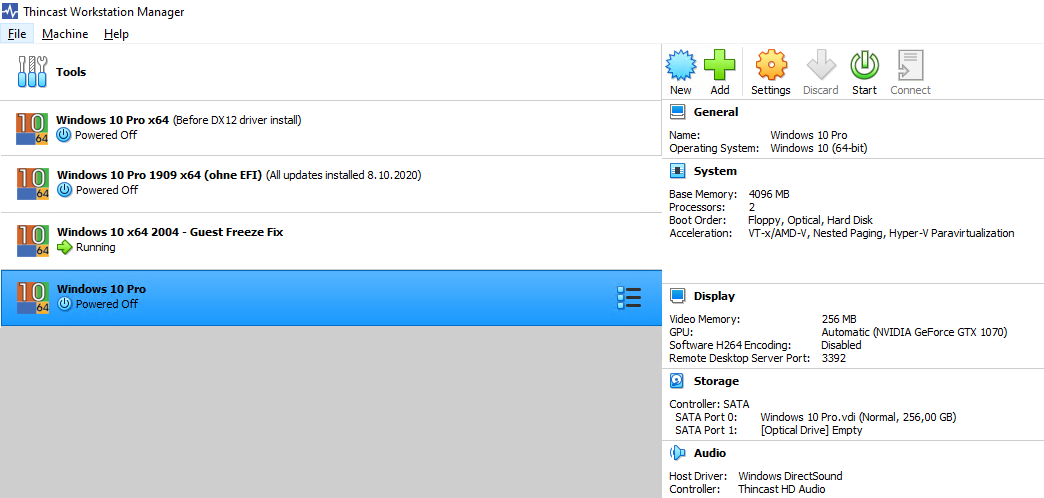Click "Automatic (NVIDIA GeForce GTX 1070)" GPU value
This screenshot has height=498, width=1044.
[x=915, y=332]
